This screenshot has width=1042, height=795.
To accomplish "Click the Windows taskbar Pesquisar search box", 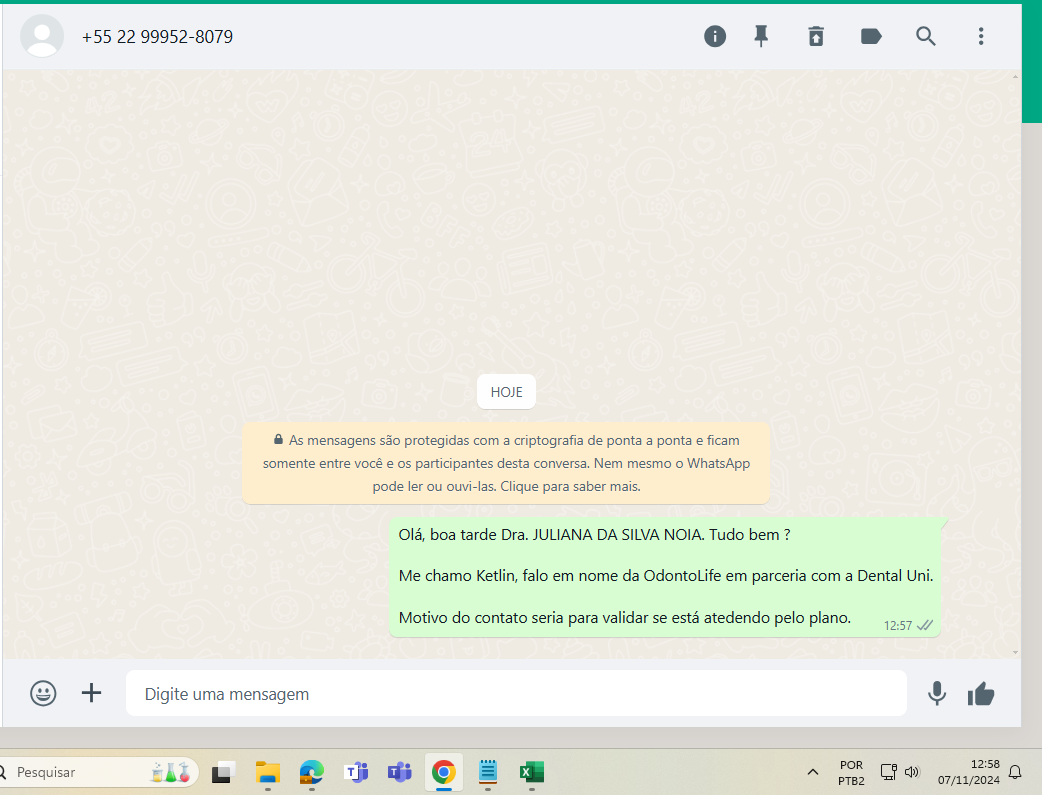I will [x=98, y=772].
